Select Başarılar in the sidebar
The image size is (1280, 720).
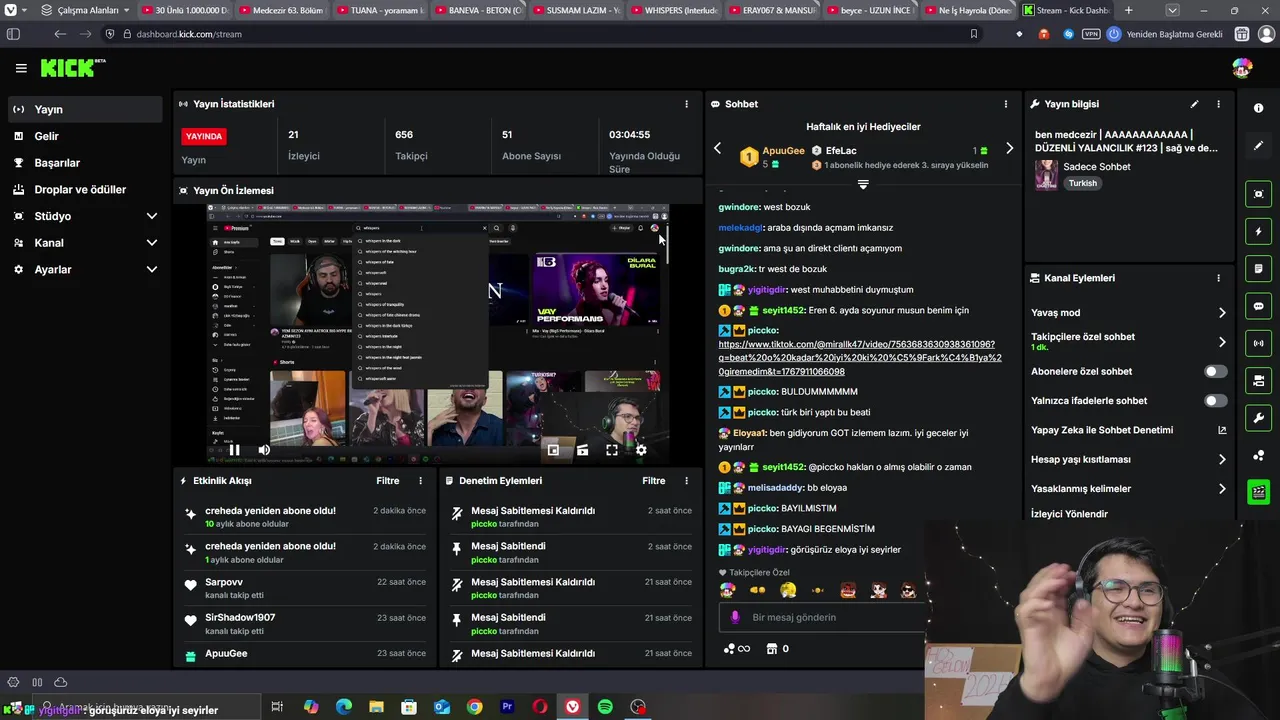(85, 163)
